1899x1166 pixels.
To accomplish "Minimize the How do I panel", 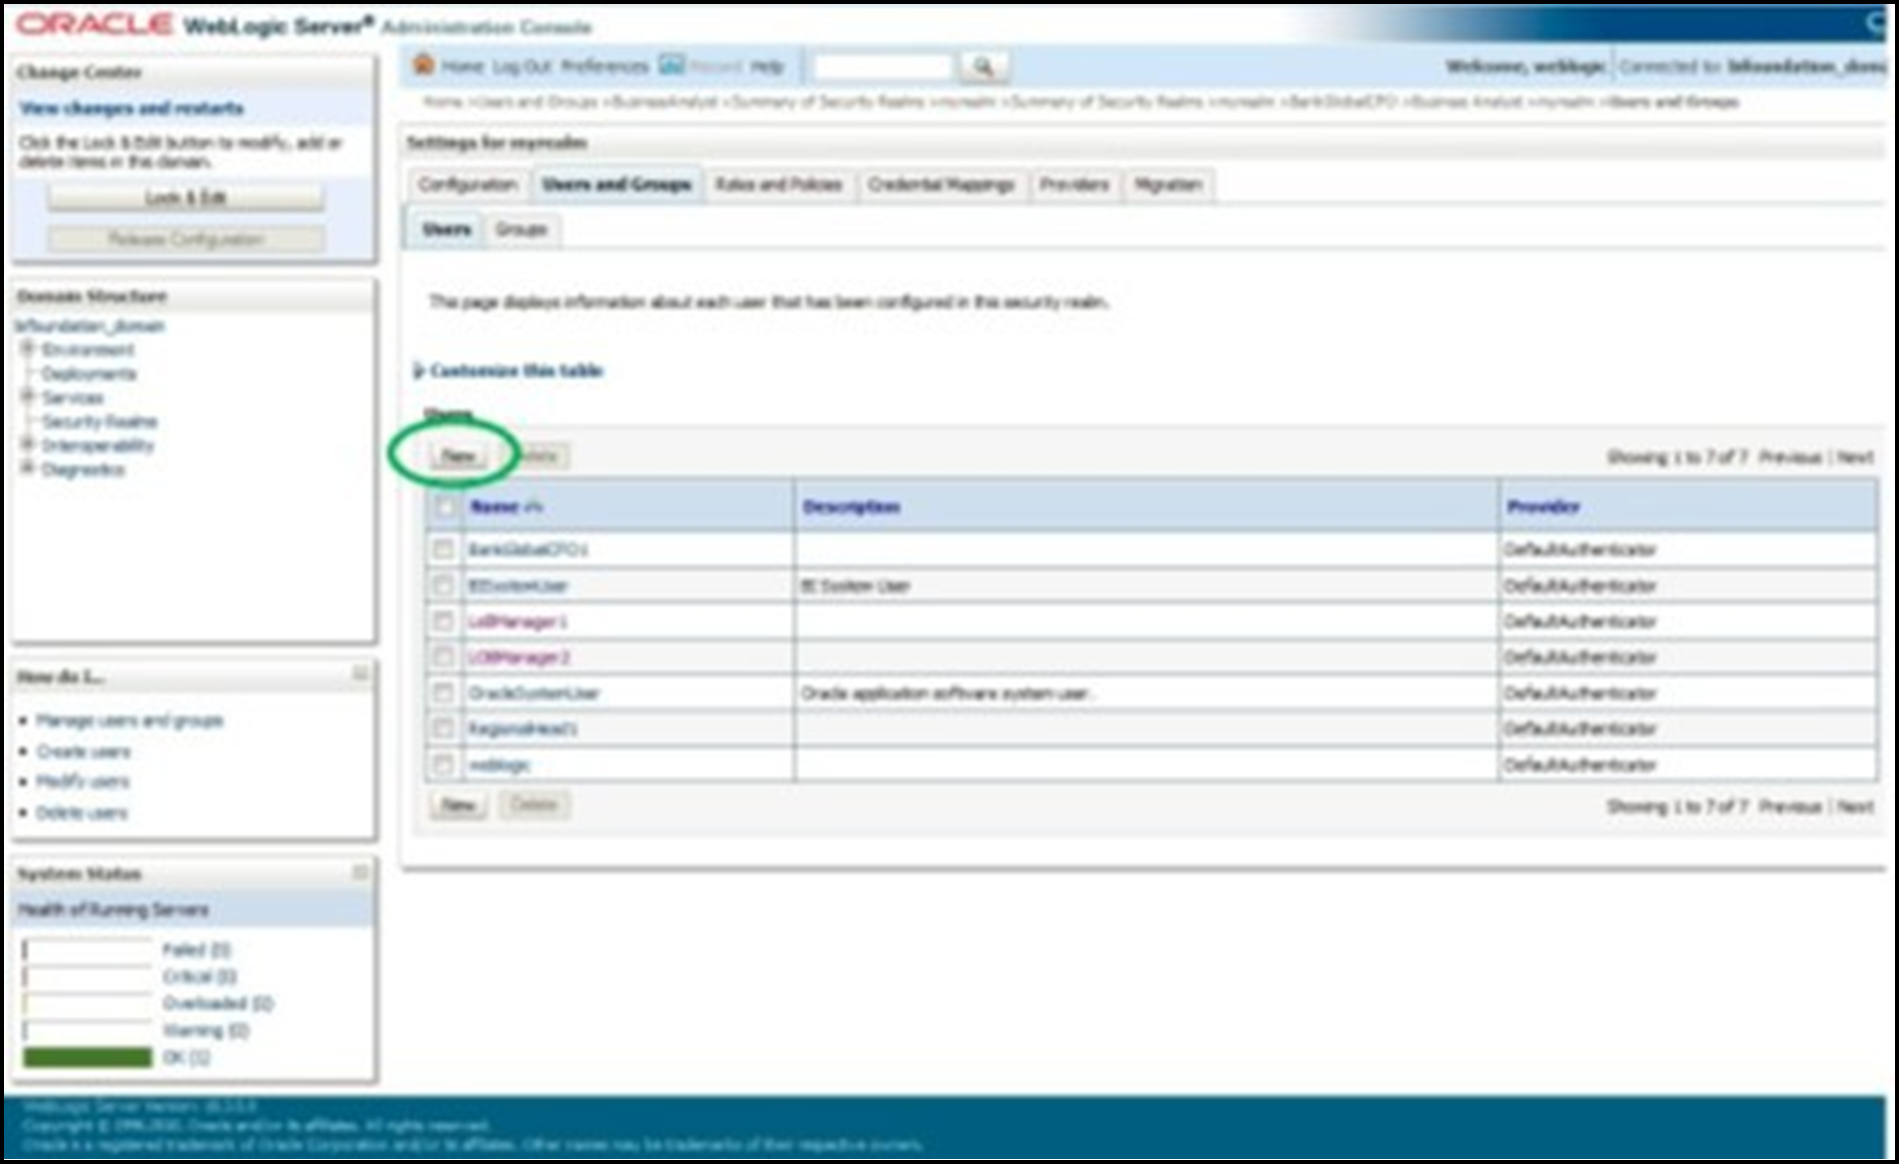I will (360, 675).
